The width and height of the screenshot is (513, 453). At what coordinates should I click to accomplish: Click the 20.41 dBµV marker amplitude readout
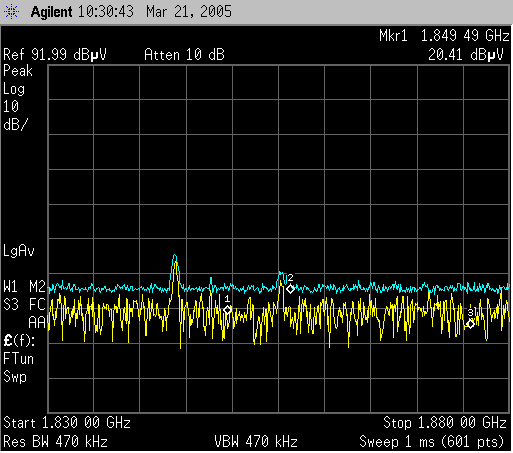coord(465,55)
